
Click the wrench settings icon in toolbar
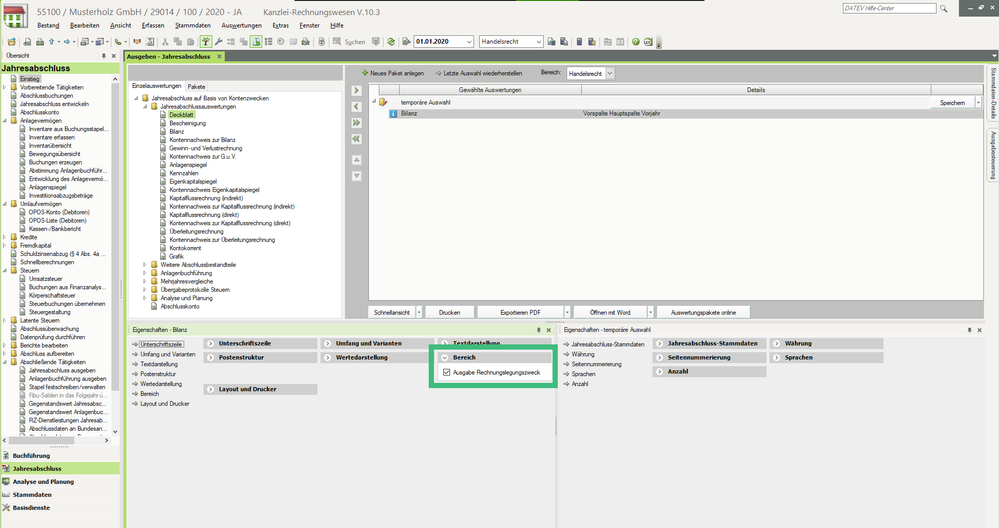point(219,41)
